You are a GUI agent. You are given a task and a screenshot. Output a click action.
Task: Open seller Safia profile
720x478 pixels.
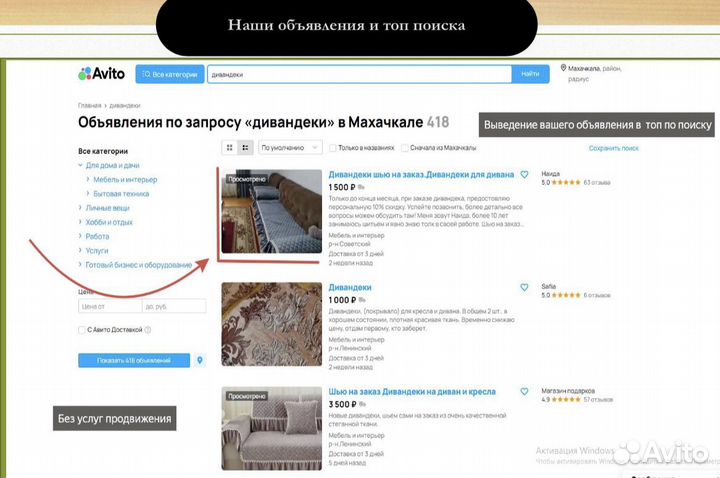click(x=548, y=286)
